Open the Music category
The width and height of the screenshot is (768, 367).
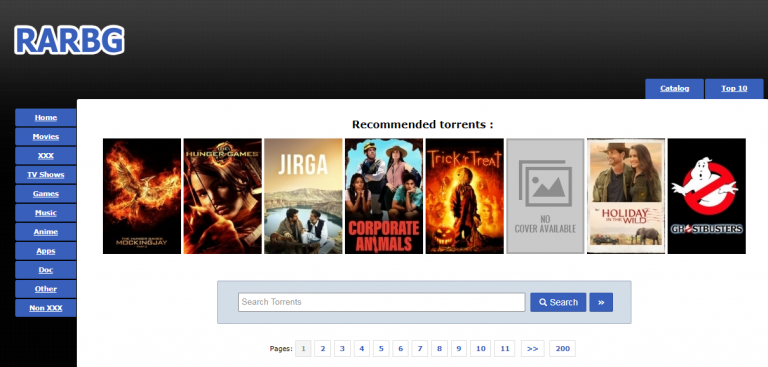coord(46,213)
